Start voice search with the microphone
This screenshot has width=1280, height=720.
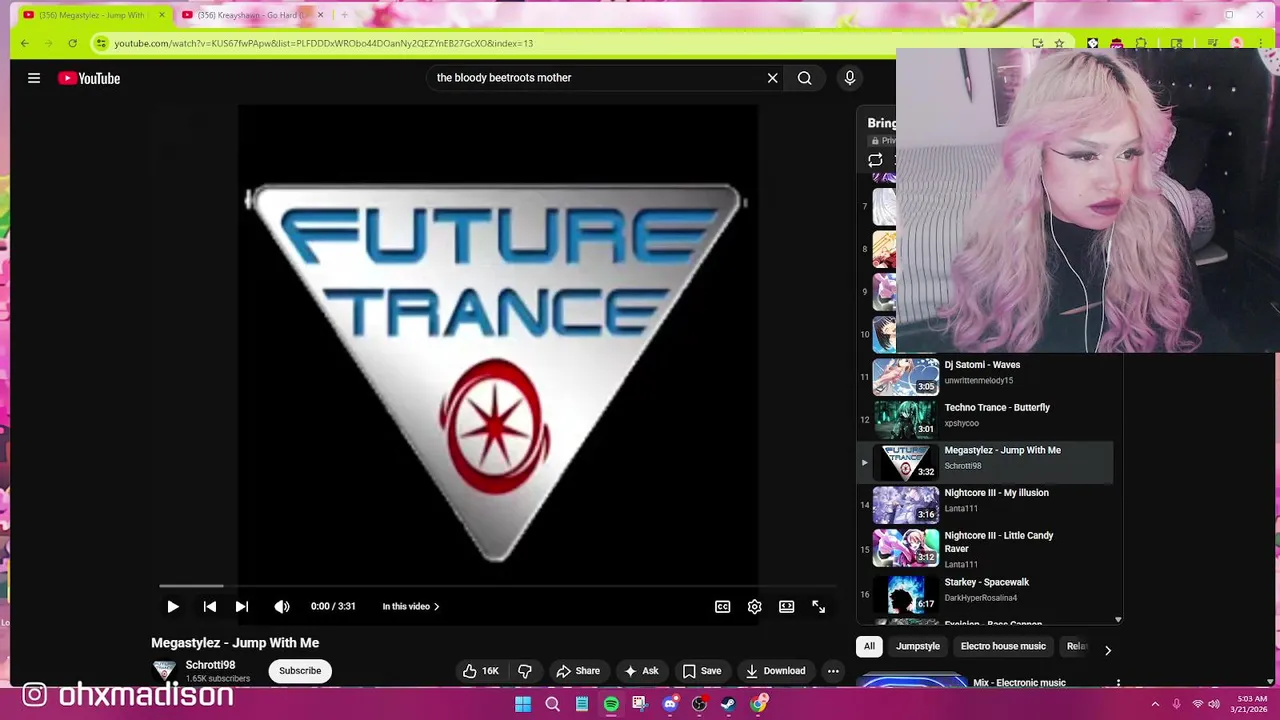point(850,78)
